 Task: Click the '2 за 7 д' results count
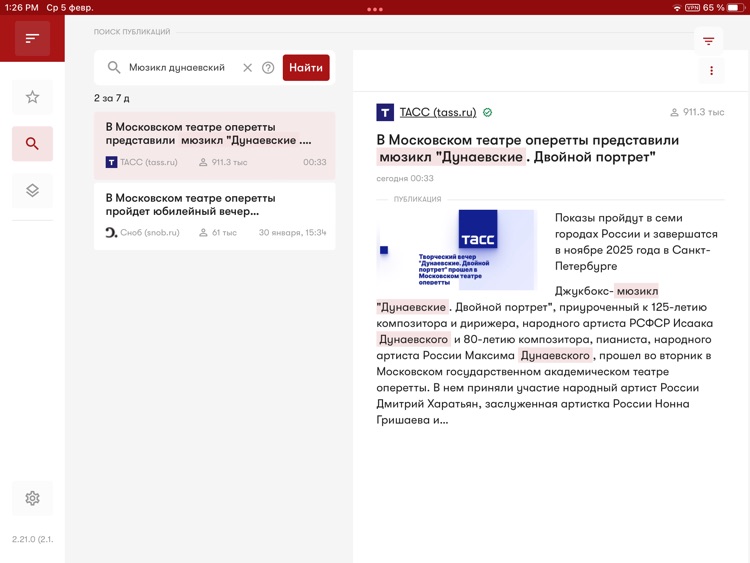[111, 98]
